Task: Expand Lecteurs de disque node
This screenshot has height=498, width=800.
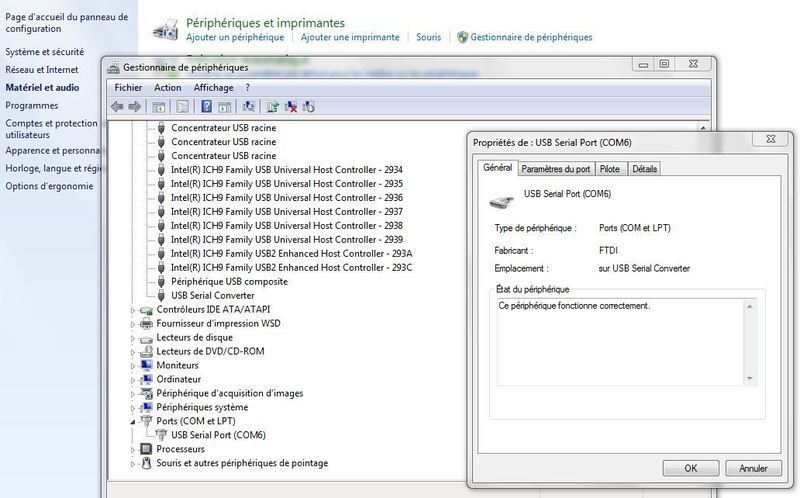Action: (133, 338)
